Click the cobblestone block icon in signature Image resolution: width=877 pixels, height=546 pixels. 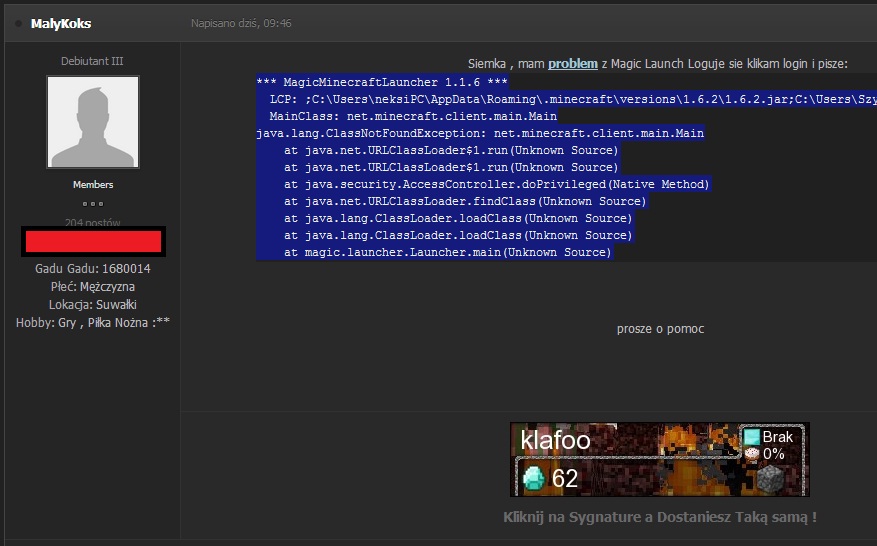tap(770, 479)
